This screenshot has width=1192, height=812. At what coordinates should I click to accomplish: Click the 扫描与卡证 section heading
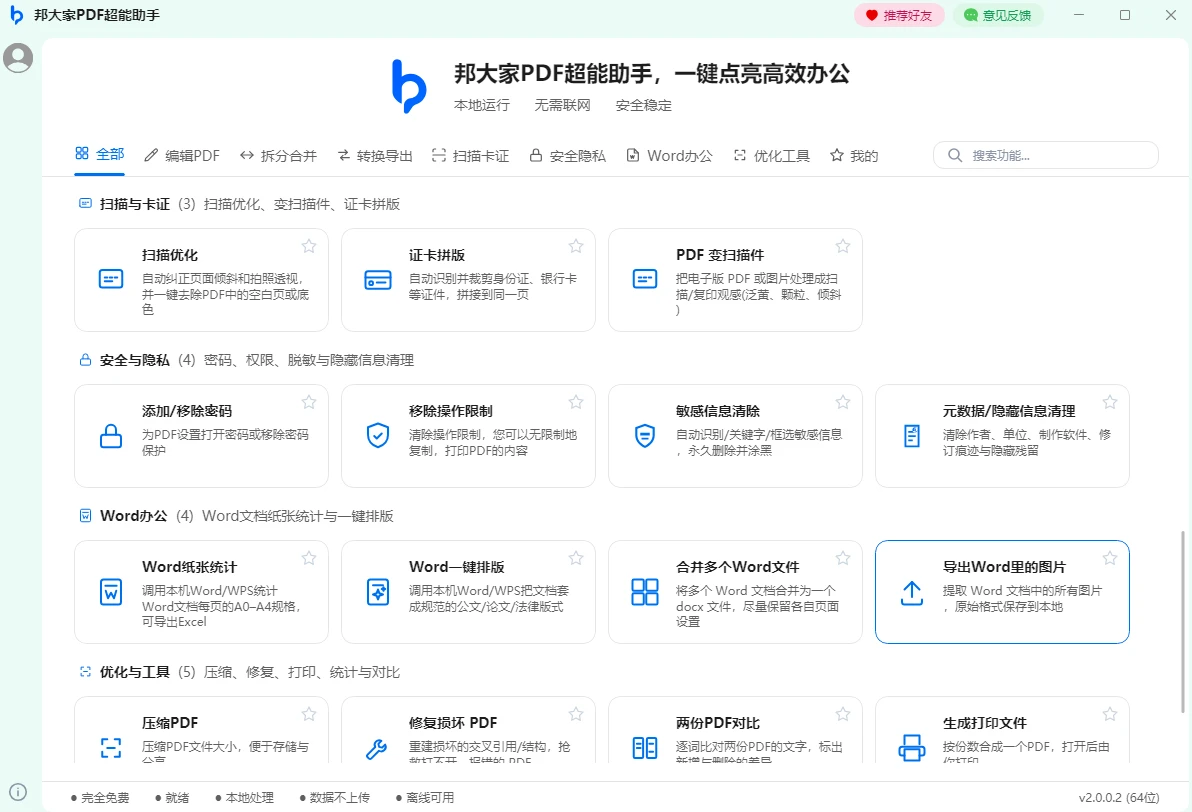(x=135, y=204)
